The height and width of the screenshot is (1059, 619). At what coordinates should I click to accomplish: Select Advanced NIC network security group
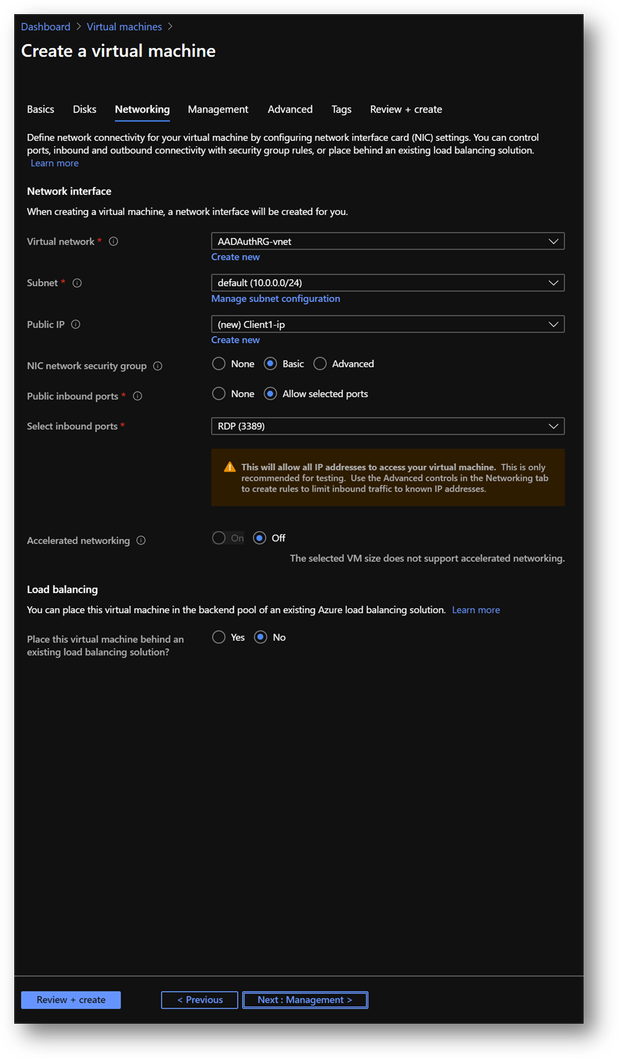(320, 364)
